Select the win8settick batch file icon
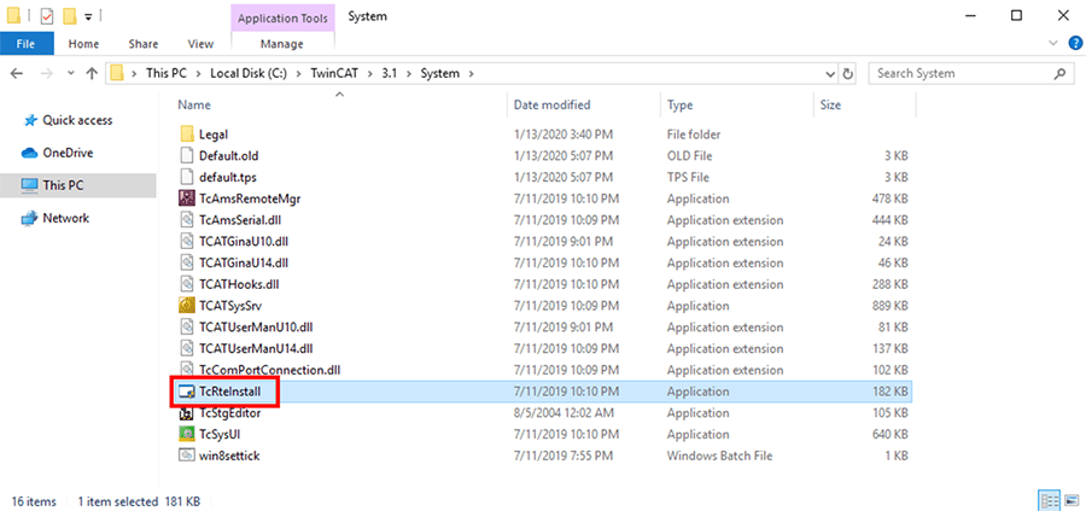The image size is (1087, 518). 187,456
